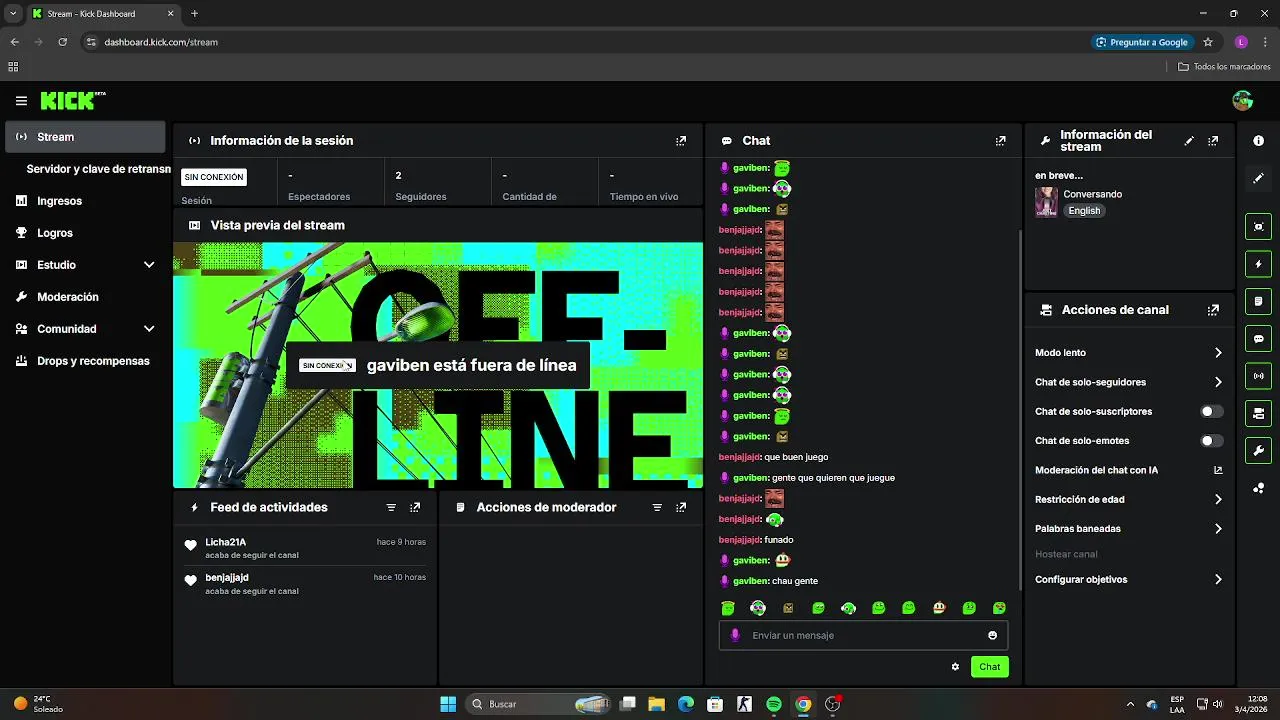The width and height of the screenshot is (1280, 720).
Task: Open Todos los marcadores folder
Action: coord(1224,67)
